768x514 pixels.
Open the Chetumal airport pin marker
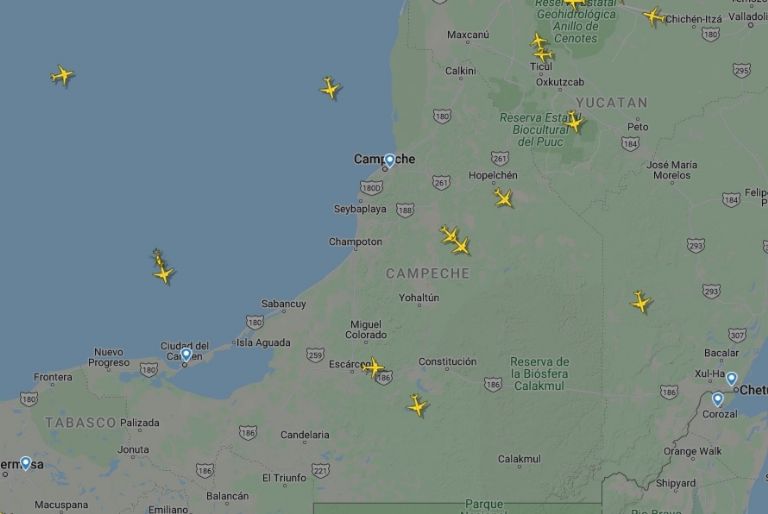pos(731,378)
